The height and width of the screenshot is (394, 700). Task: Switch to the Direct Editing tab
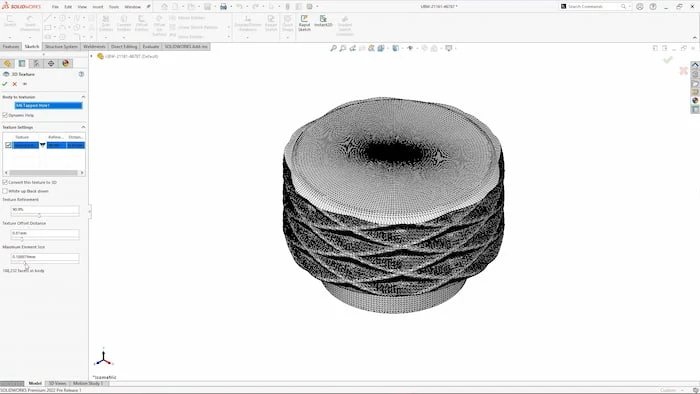[x=124, y=46]
